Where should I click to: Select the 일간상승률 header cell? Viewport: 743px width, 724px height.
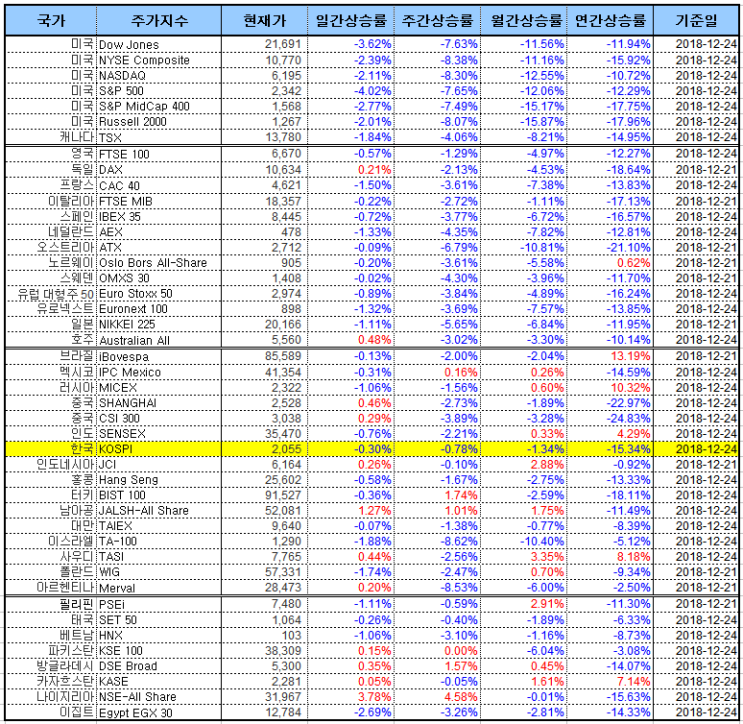pos(351,20)
